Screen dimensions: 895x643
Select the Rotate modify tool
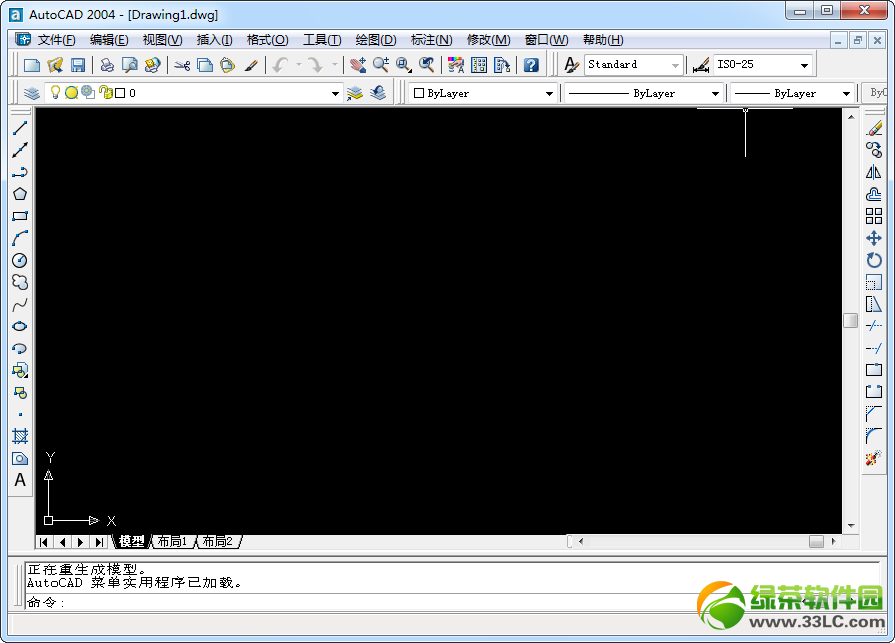874,260
